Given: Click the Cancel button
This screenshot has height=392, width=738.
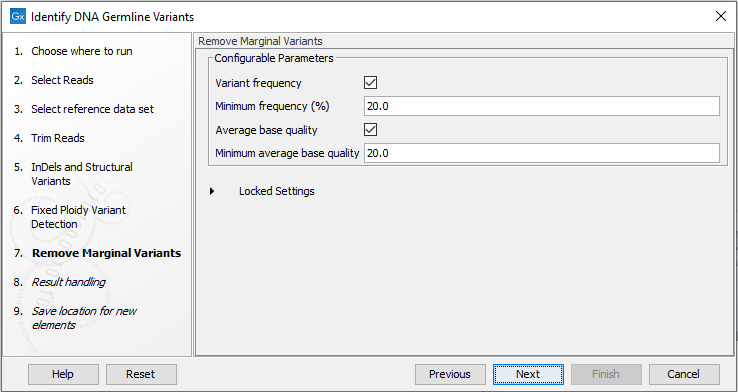Looking at the screenshot, I should 684,375.
